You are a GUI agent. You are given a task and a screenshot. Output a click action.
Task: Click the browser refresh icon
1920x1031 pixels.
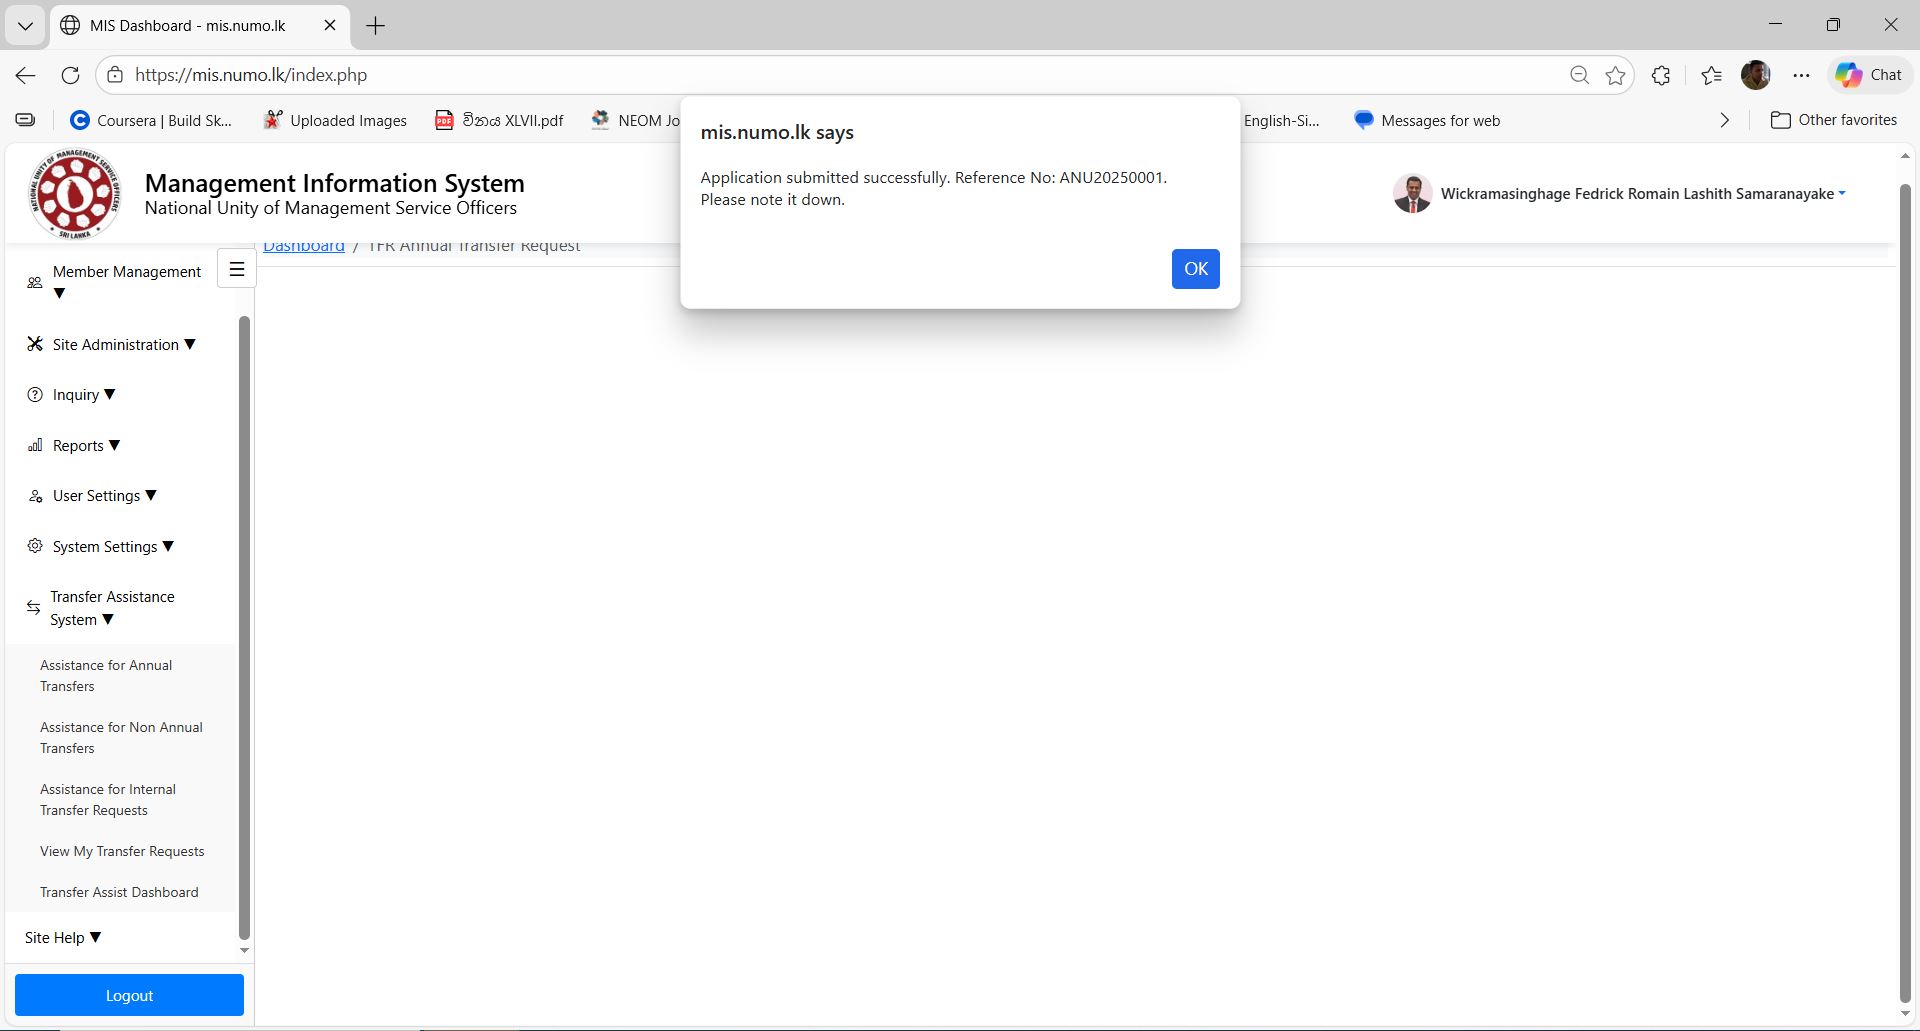tap(70, 75)
